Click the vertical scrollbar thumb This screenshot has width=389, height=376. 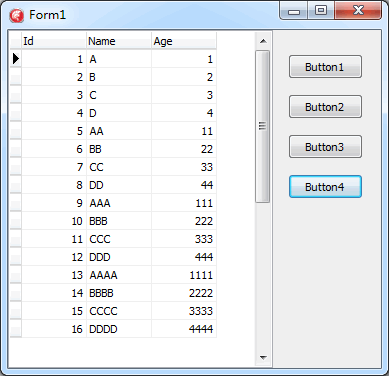pyautogui.click(x=263, y=126)
